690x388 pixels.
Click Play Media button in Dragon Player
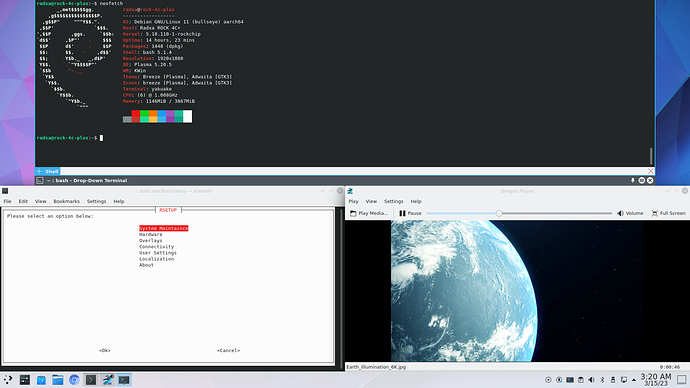(369, 213)
